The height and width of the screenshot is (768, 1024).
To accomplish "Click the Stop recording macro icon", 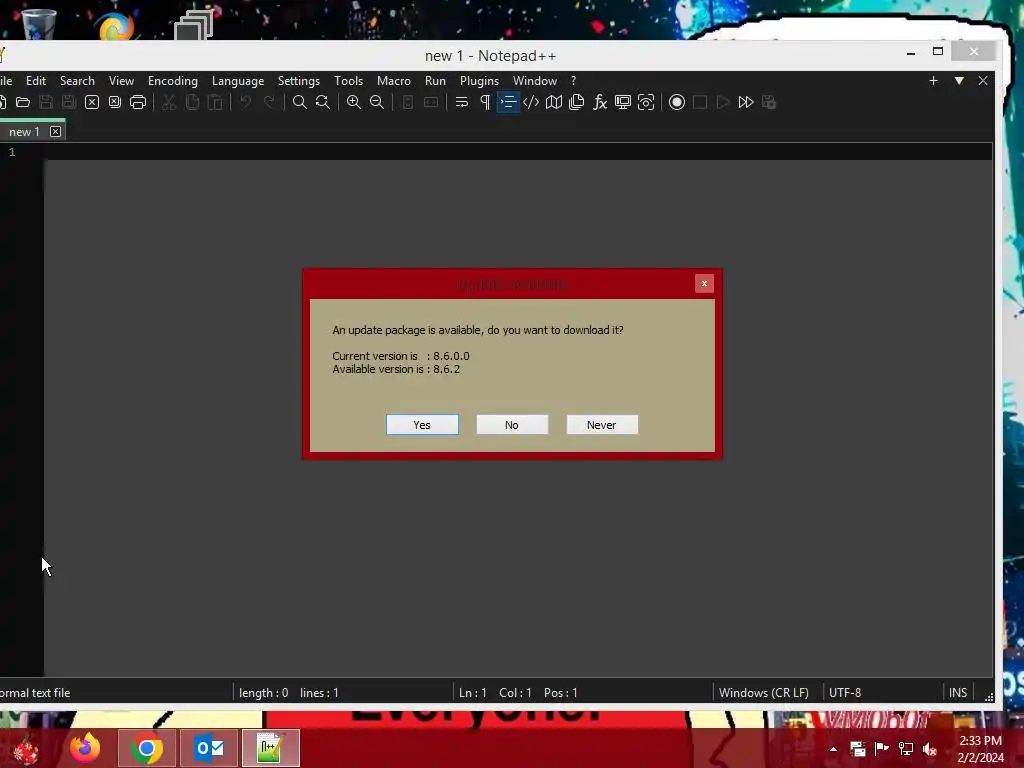I will click(x=700, y=102).
